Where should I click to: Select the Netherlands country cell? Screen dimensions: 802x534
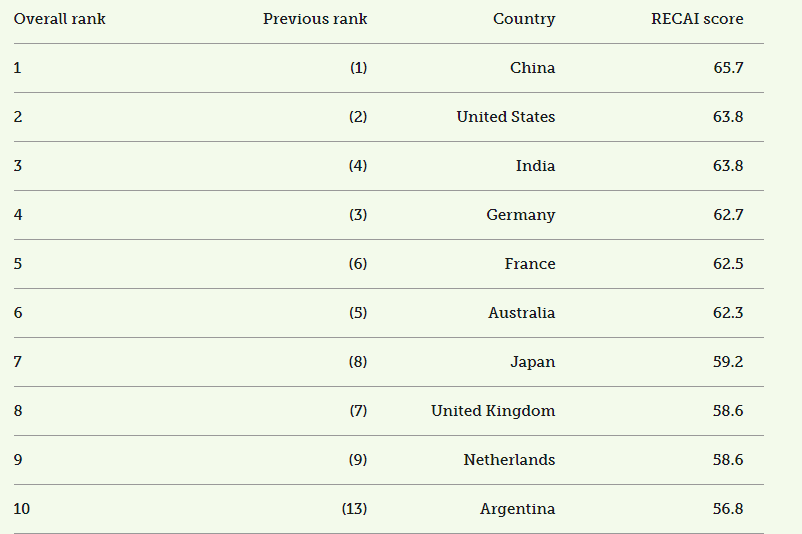pyautogui.click(x=509, y=460)
